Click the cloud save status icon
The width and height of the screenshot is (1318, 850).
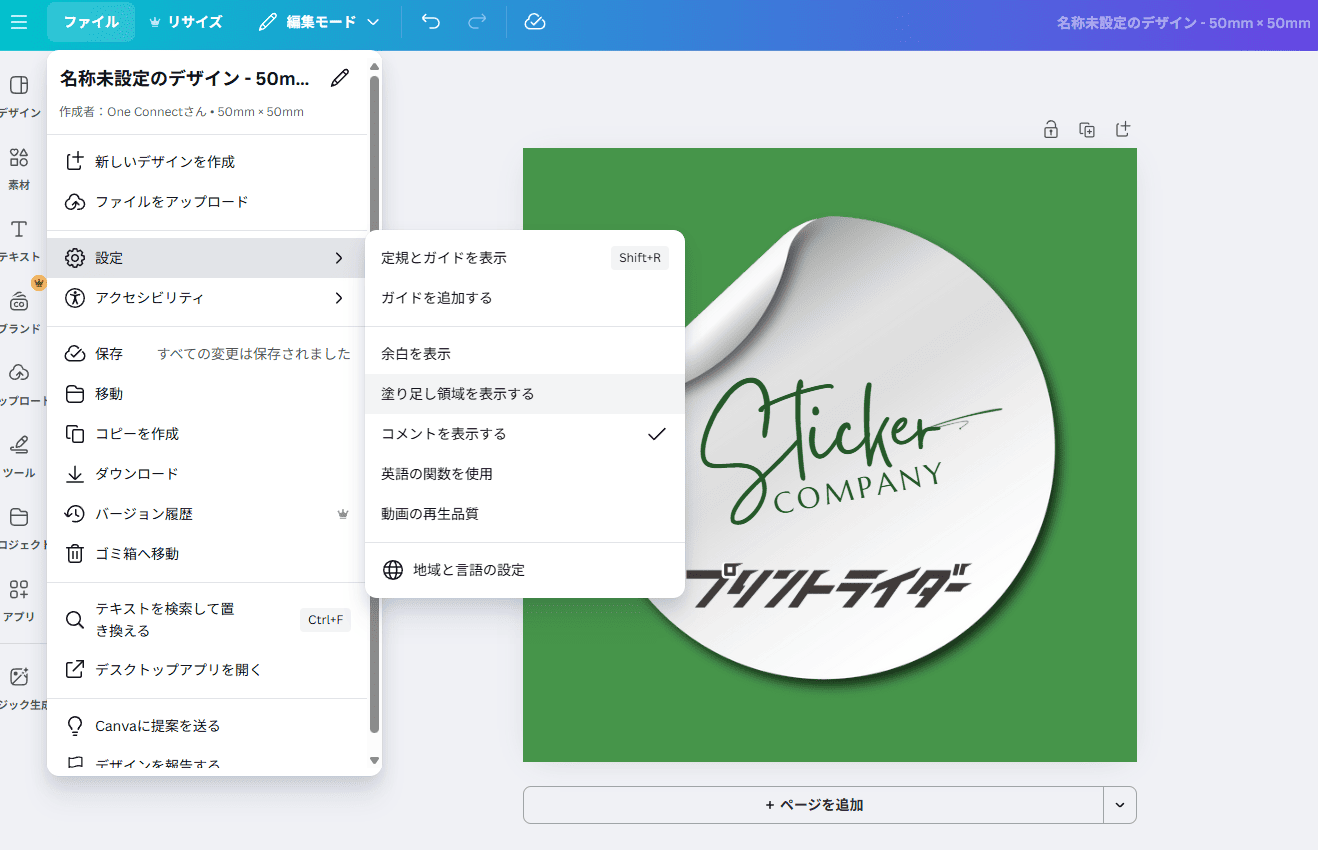click(x=535, y=22)
